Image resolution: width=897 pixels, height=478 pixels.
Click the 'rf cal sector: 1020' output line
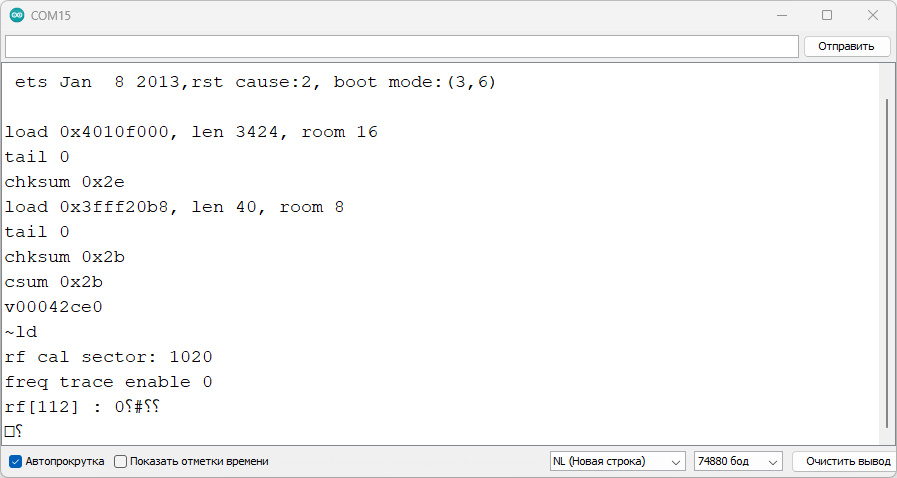pyautogui.click(x=108, y=357)
